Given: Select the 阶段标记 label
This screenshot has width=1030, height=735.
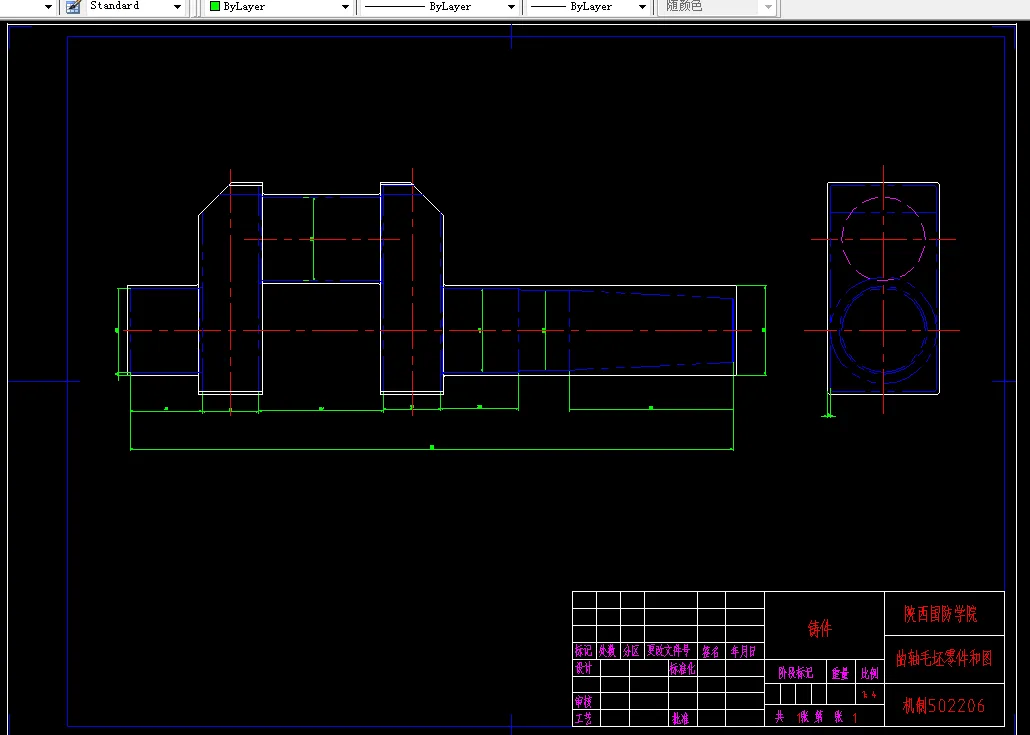Looking at the screenshot, I should [795, 673].
